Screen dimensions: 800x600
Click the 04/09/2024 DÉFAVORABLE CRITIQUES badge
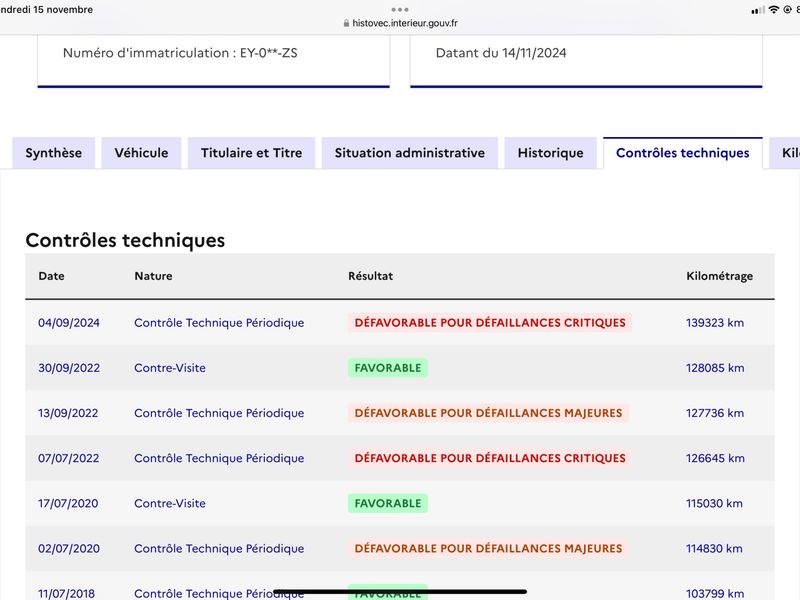click(490, 322)
